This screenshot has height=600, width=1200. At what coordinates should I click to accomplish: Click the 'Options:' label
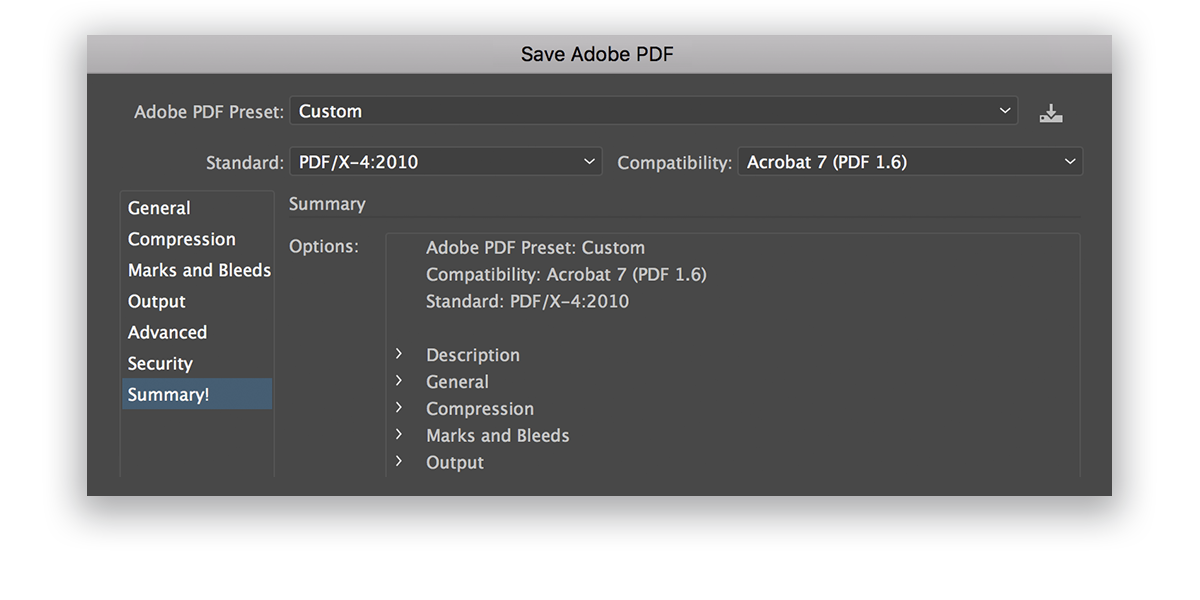click(x=323, y=246)
